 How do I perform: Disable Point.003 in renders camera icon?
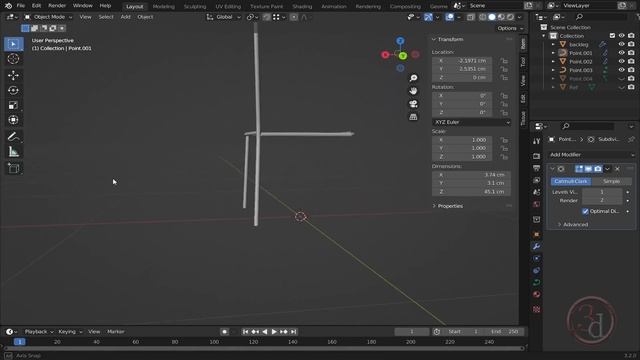tap(631, 70)
